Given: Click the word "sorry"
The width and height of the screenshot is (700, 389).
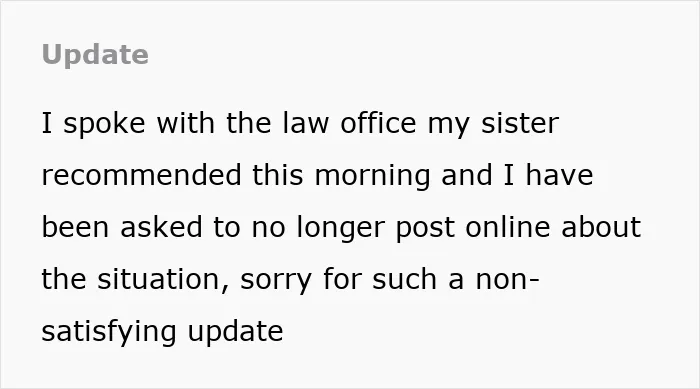Looking at the screenshot, I should coord(276,281).
